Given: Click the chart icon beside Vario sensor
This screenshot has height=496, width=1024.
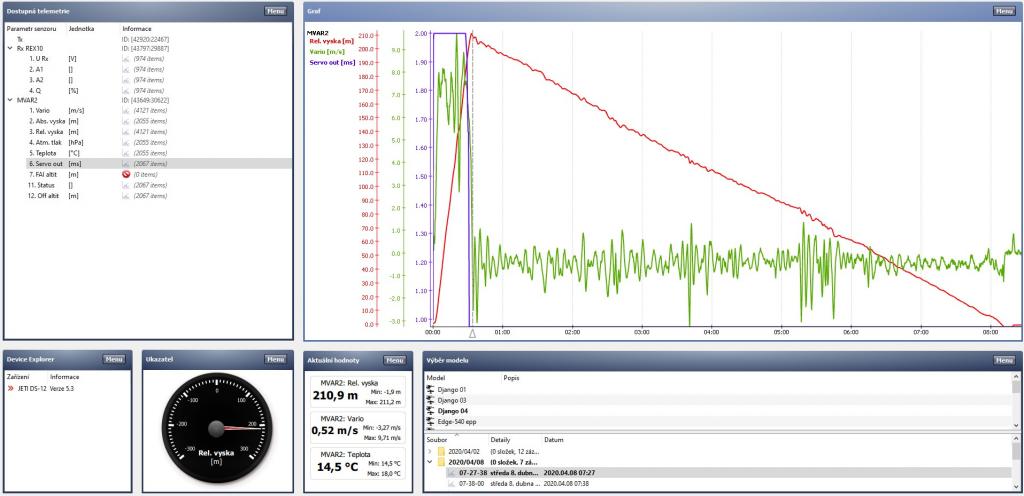Looking at the screenshot, I should pos(126,110).
